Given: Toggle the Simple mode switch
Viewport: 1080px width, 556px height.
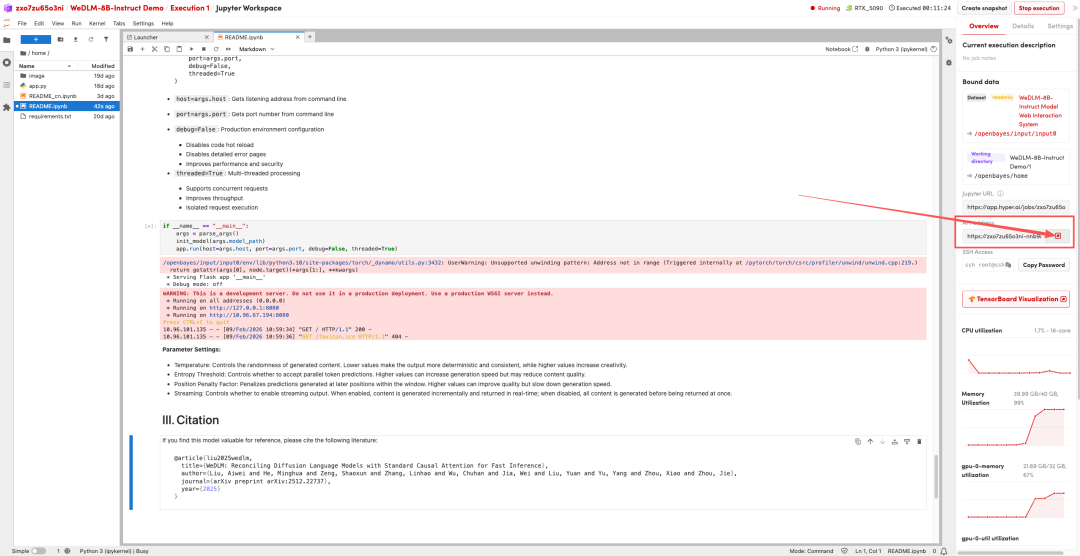Looking at the screenshot, I should pyautogui.click(x=38, y=551).
